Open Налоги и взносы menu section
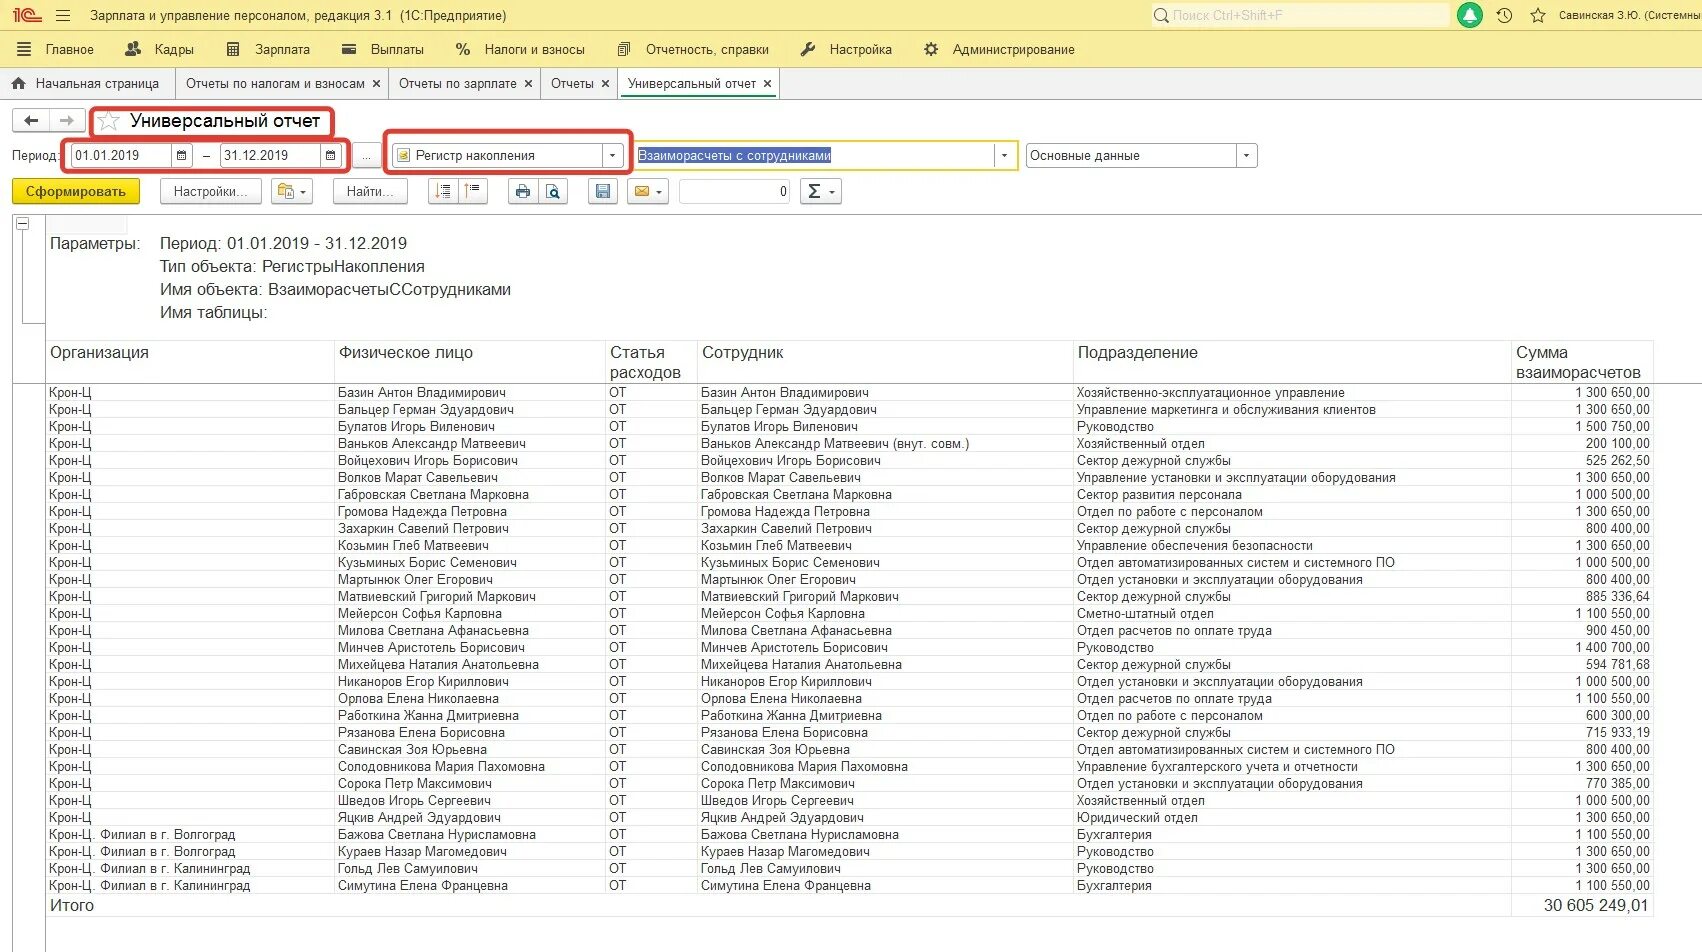The height and width of the screenshot is (952, 1702). point(521,49)
